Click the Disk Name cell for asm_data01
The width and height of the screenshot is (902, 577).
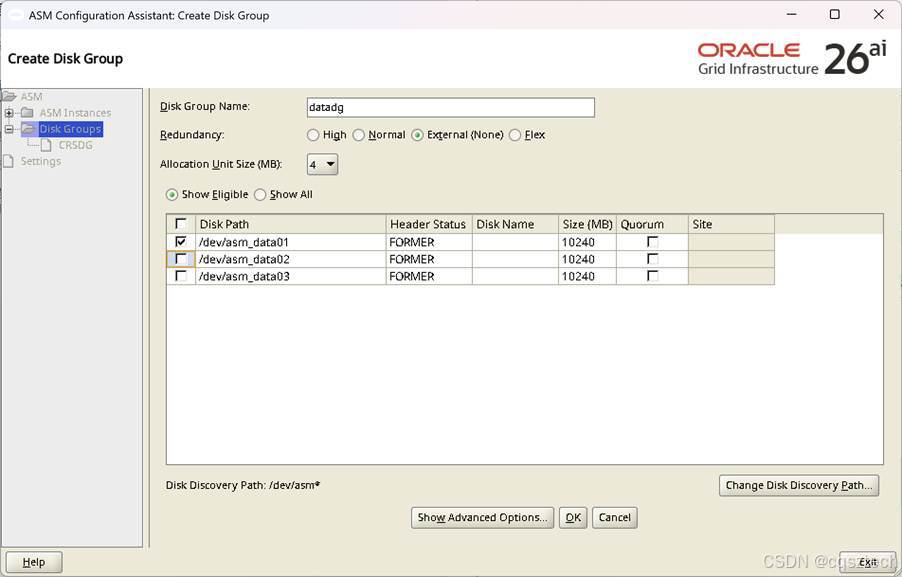pyautogui.click(x=515, y=242)
